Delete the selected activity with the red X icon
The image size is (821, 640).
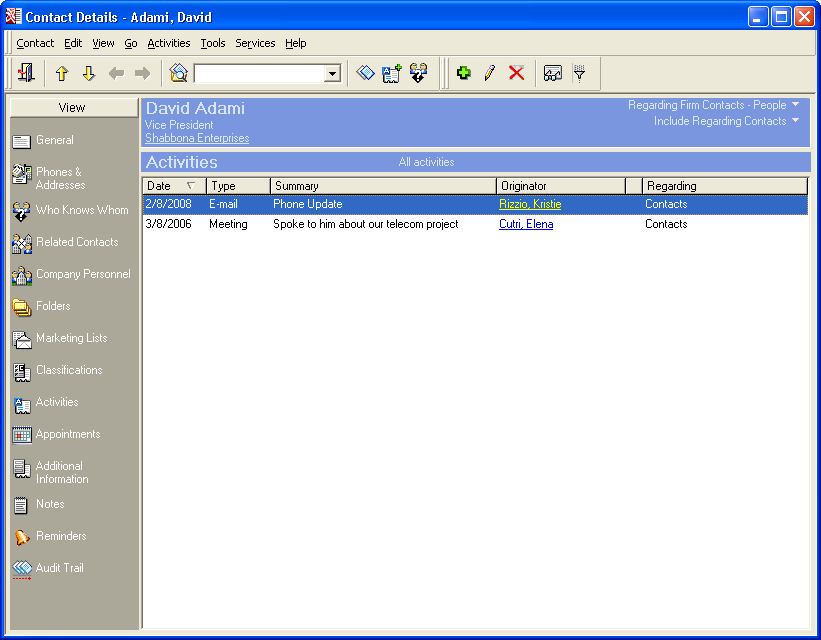point(515,72)
